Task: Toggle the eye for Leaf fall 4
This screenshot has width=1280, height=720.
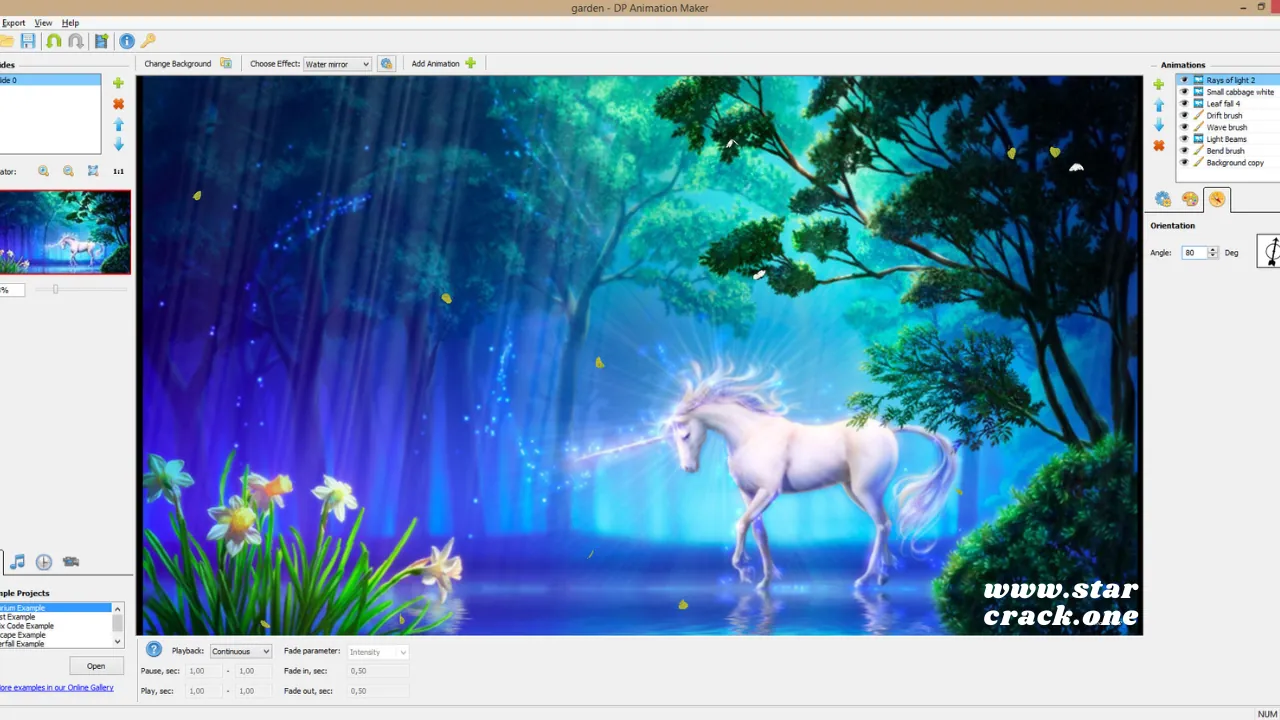Action: click(x=1185, y=104)
